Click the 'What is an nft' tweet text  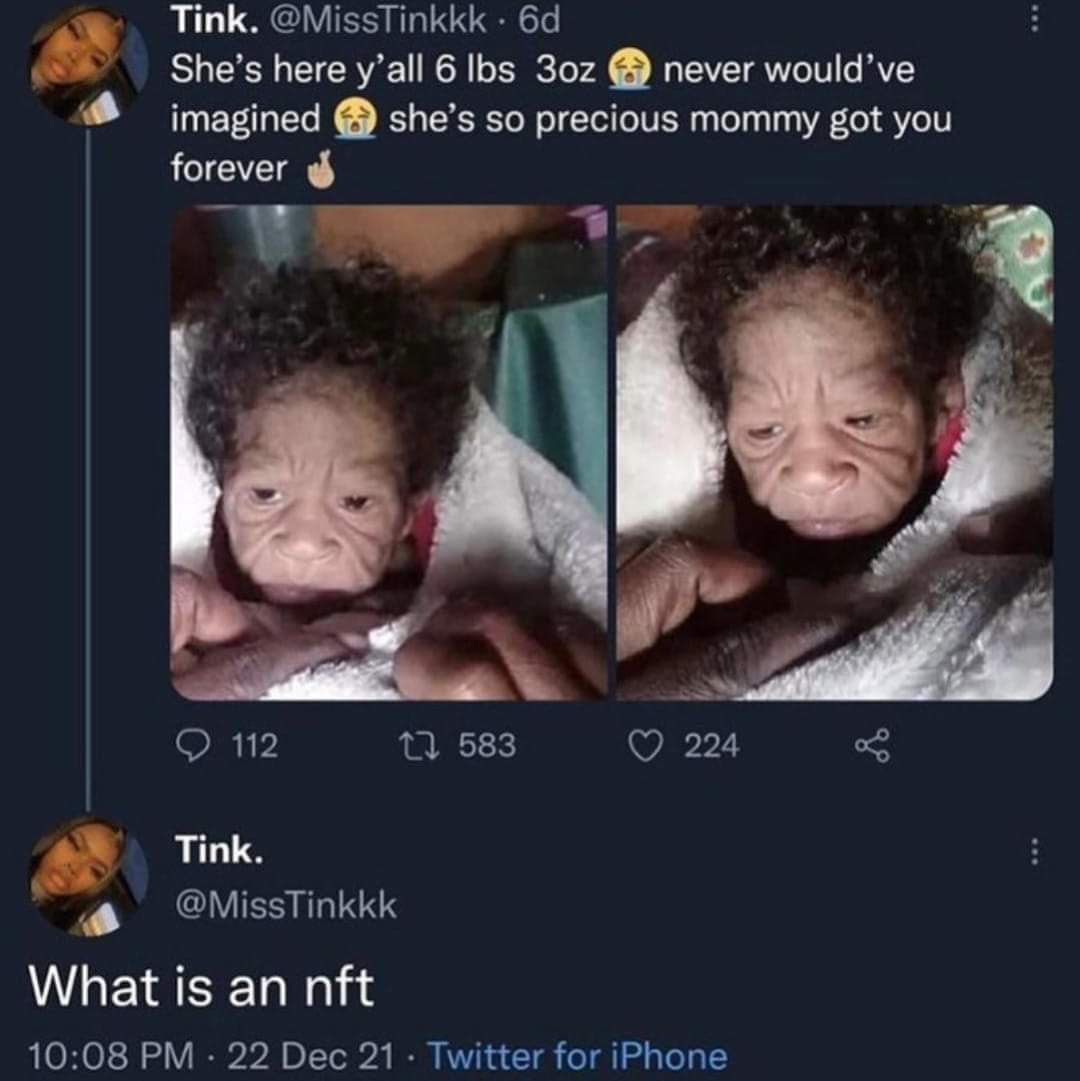pyautogui.click(x=201, y=987)
